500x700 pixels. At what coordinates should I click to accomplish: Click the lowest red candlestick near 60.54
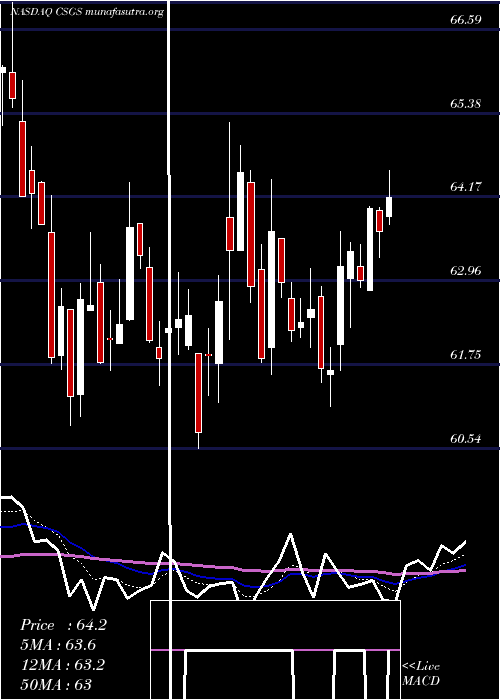click(198, 393)
